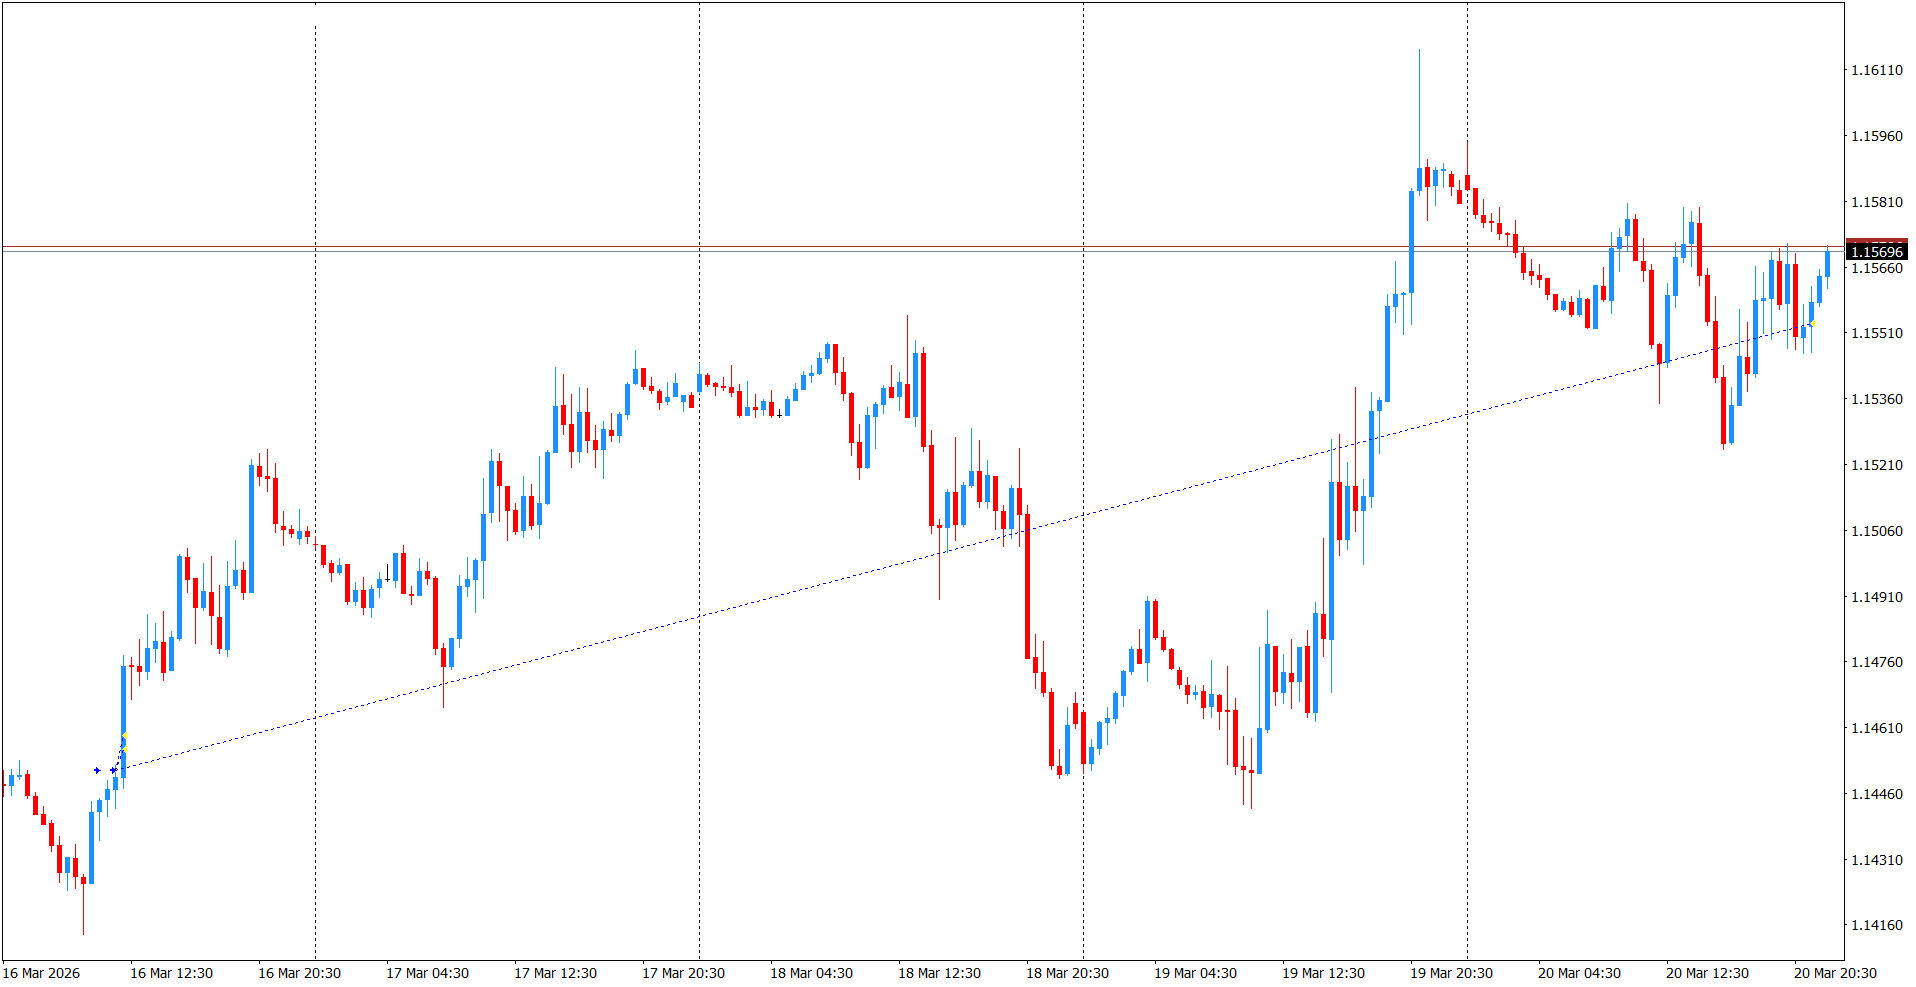Click the current price label 1.15696
Image resolution: width=1916 pixels, height=987 pixels.
point(1876,252)
